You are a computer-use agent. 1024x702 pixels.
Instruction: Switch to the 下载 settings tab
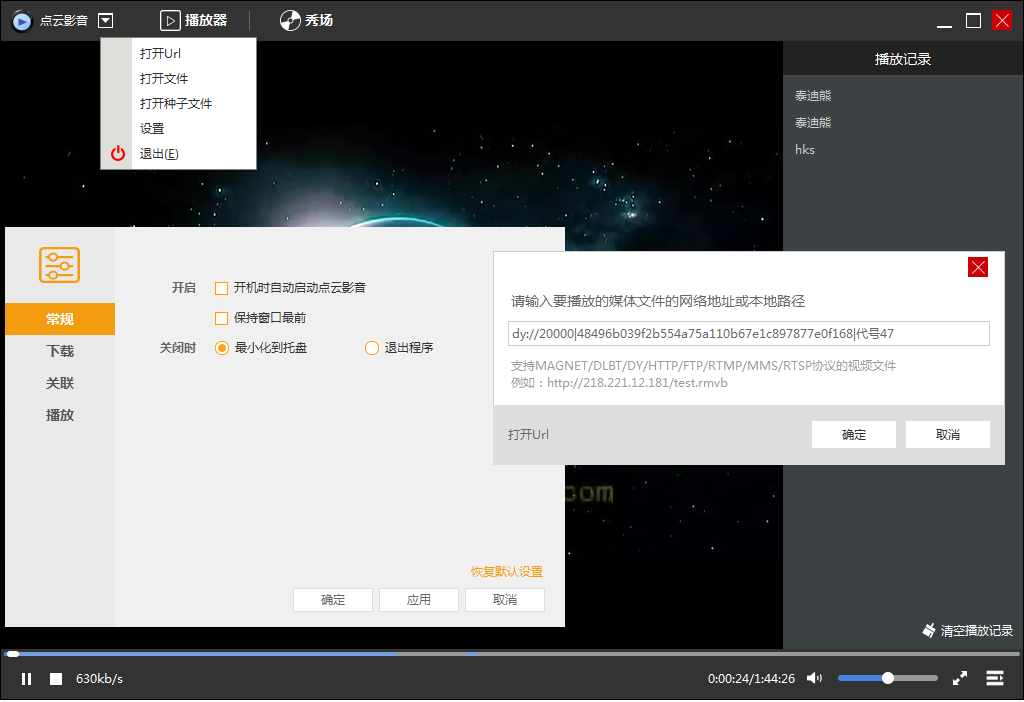[x=59, y=351]
